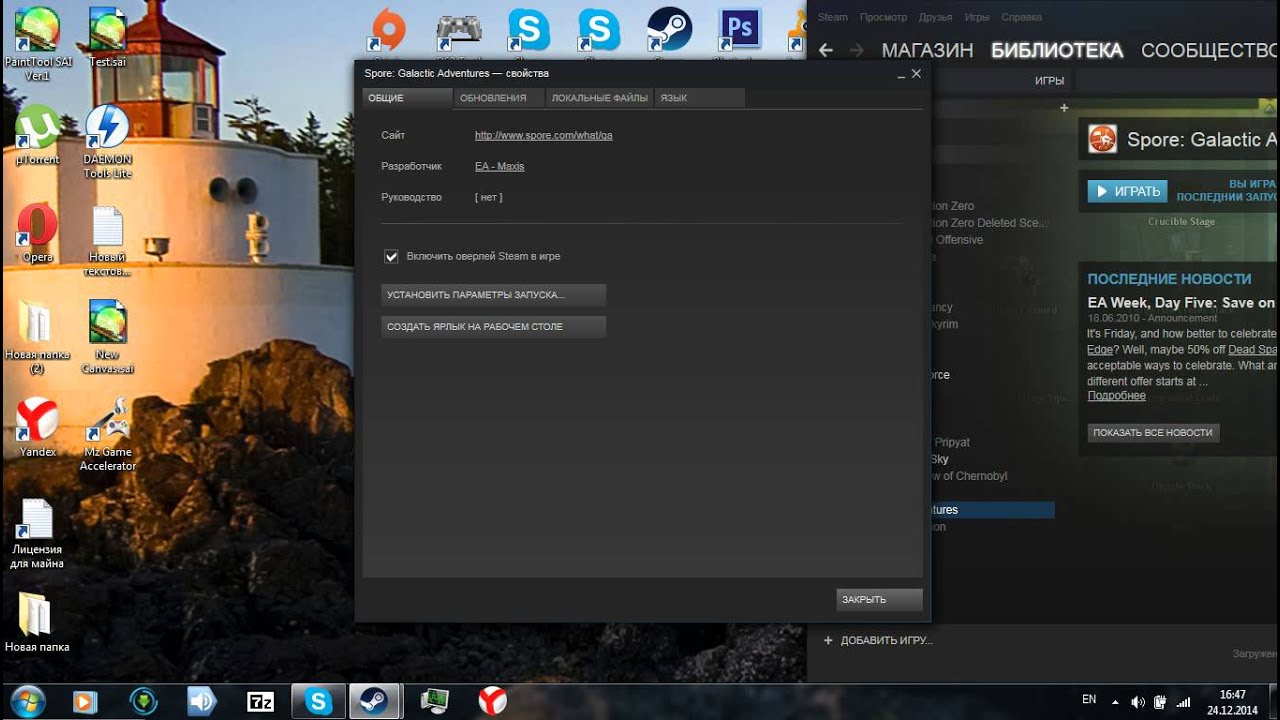
Task: Select the Test.sai file icon
Action: click(x=107, y=38)
